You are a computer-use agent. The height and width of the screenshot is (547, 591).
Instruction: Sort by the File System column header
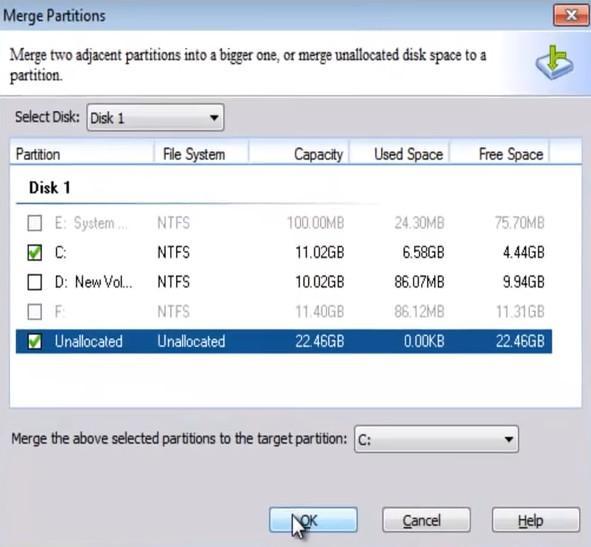pyautogui.click(x=201, y=154)
